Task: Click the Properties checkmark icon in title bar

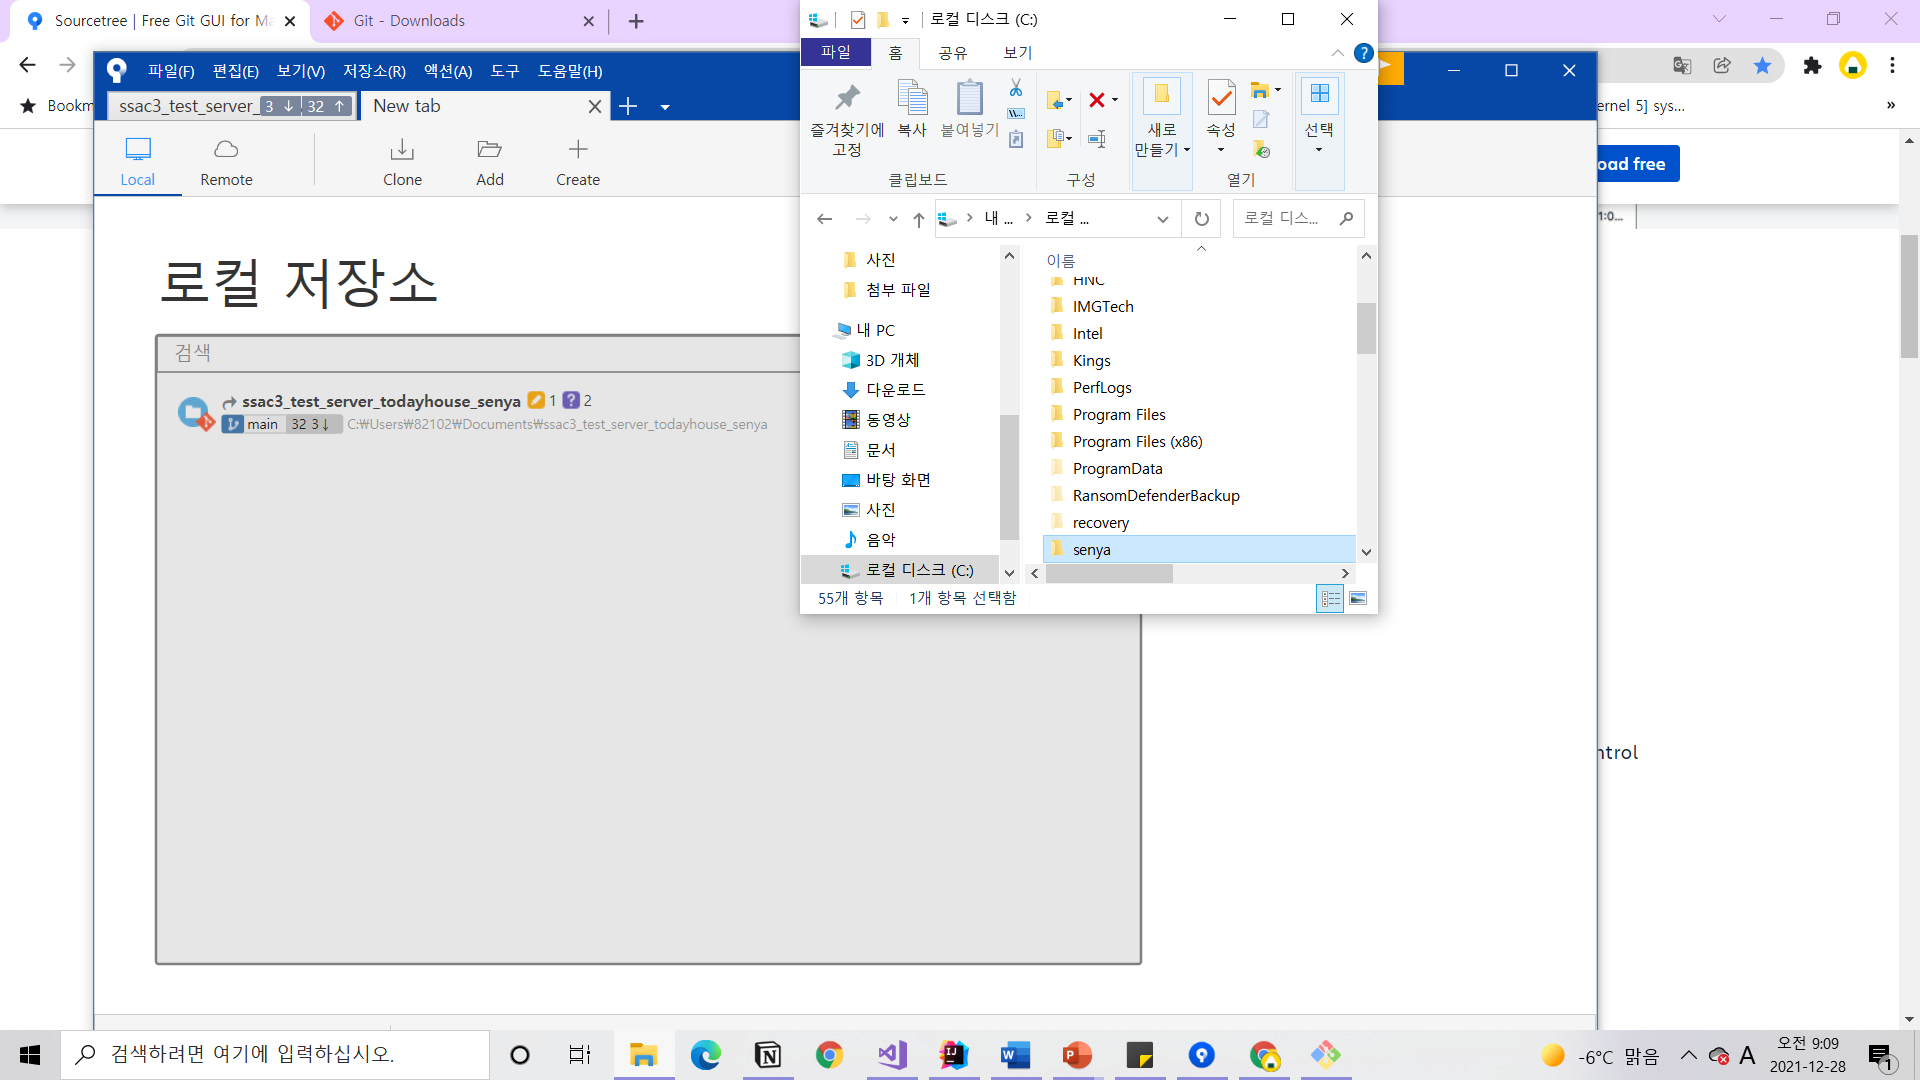Action: (857, 19)
